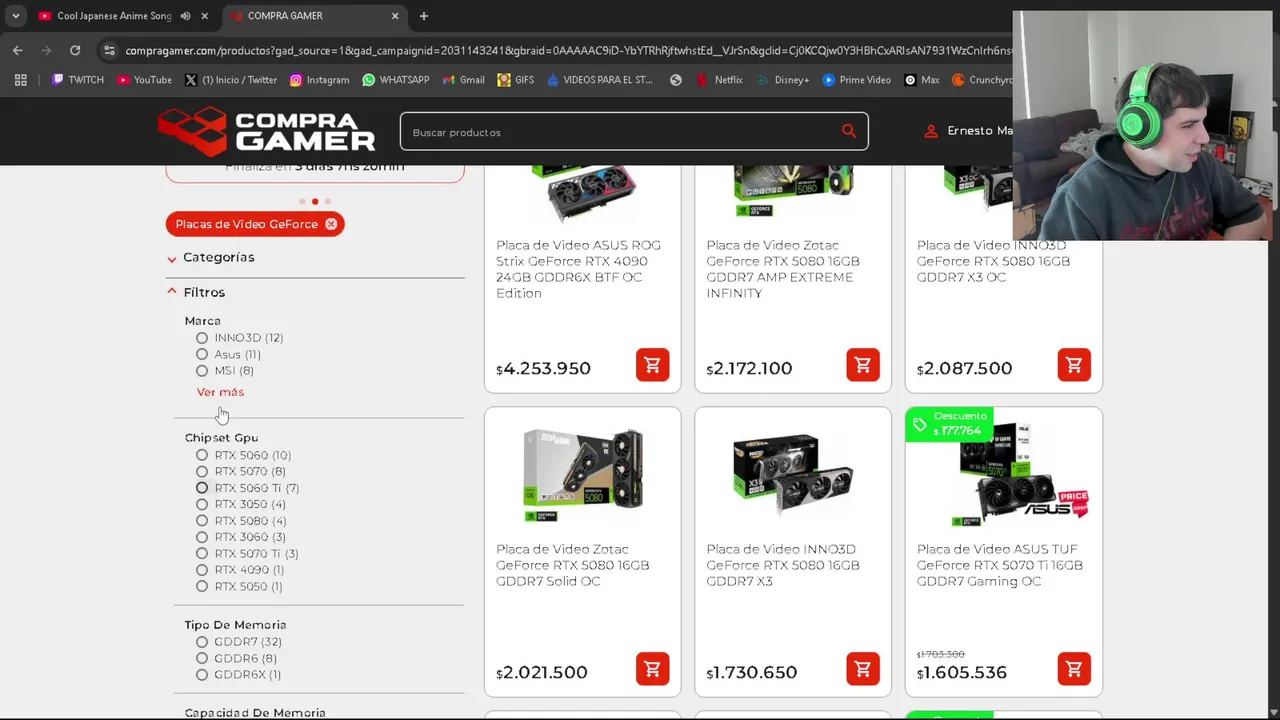Screen dimensions: 1280x720
Task: Add ASUS ROG Strix RTX 4090 to cart
Action: point(652,365)
